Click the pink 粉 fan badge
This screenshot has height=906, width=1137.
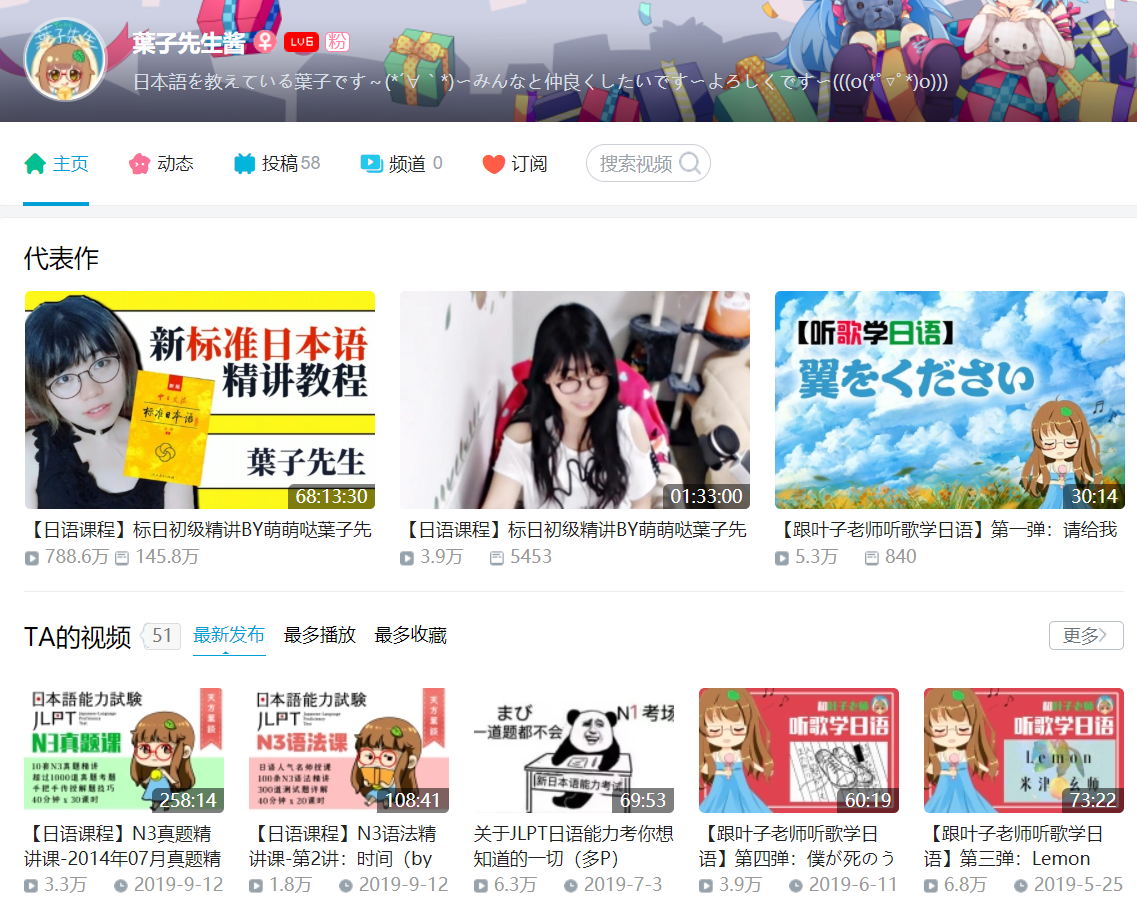(337, 42)
